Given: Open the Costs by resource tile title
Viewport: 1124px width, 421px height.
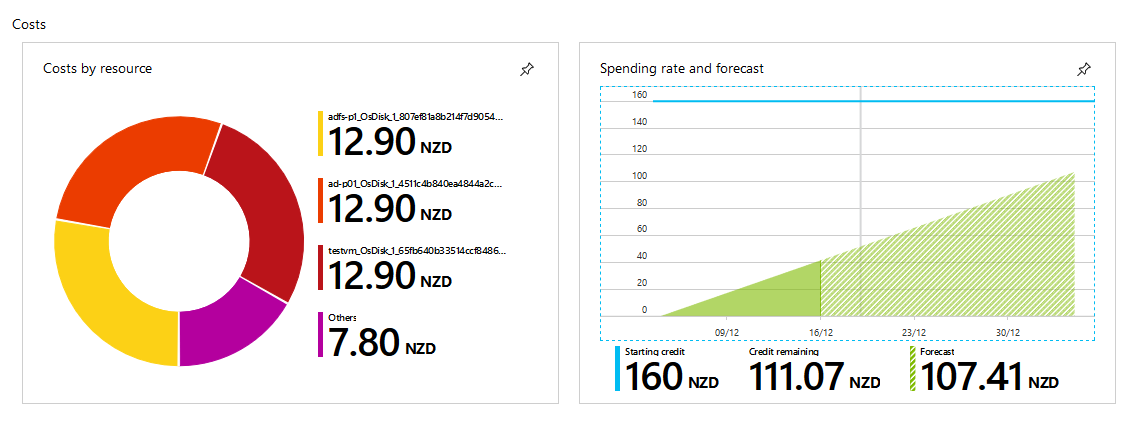Looking at the screenshot, I should [97, 69].
